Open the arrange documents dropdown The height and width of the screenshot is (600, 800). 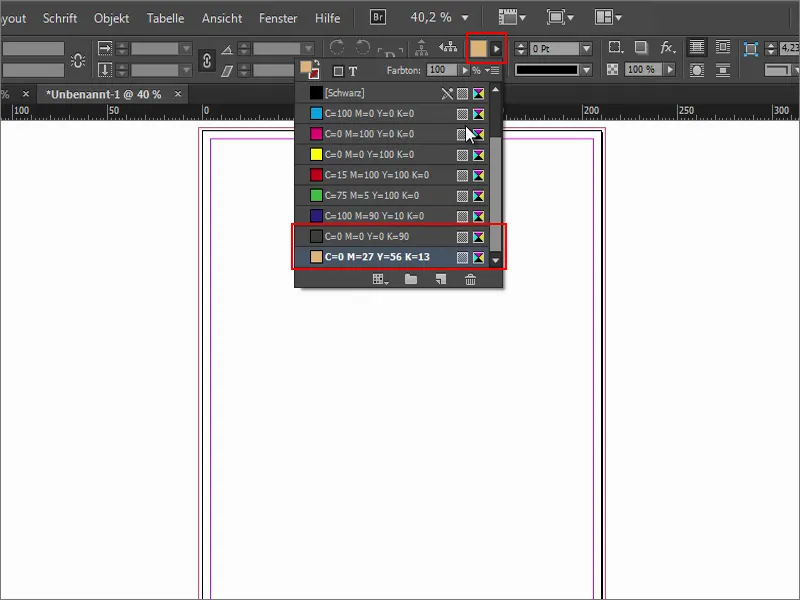[x=608, y=17]
